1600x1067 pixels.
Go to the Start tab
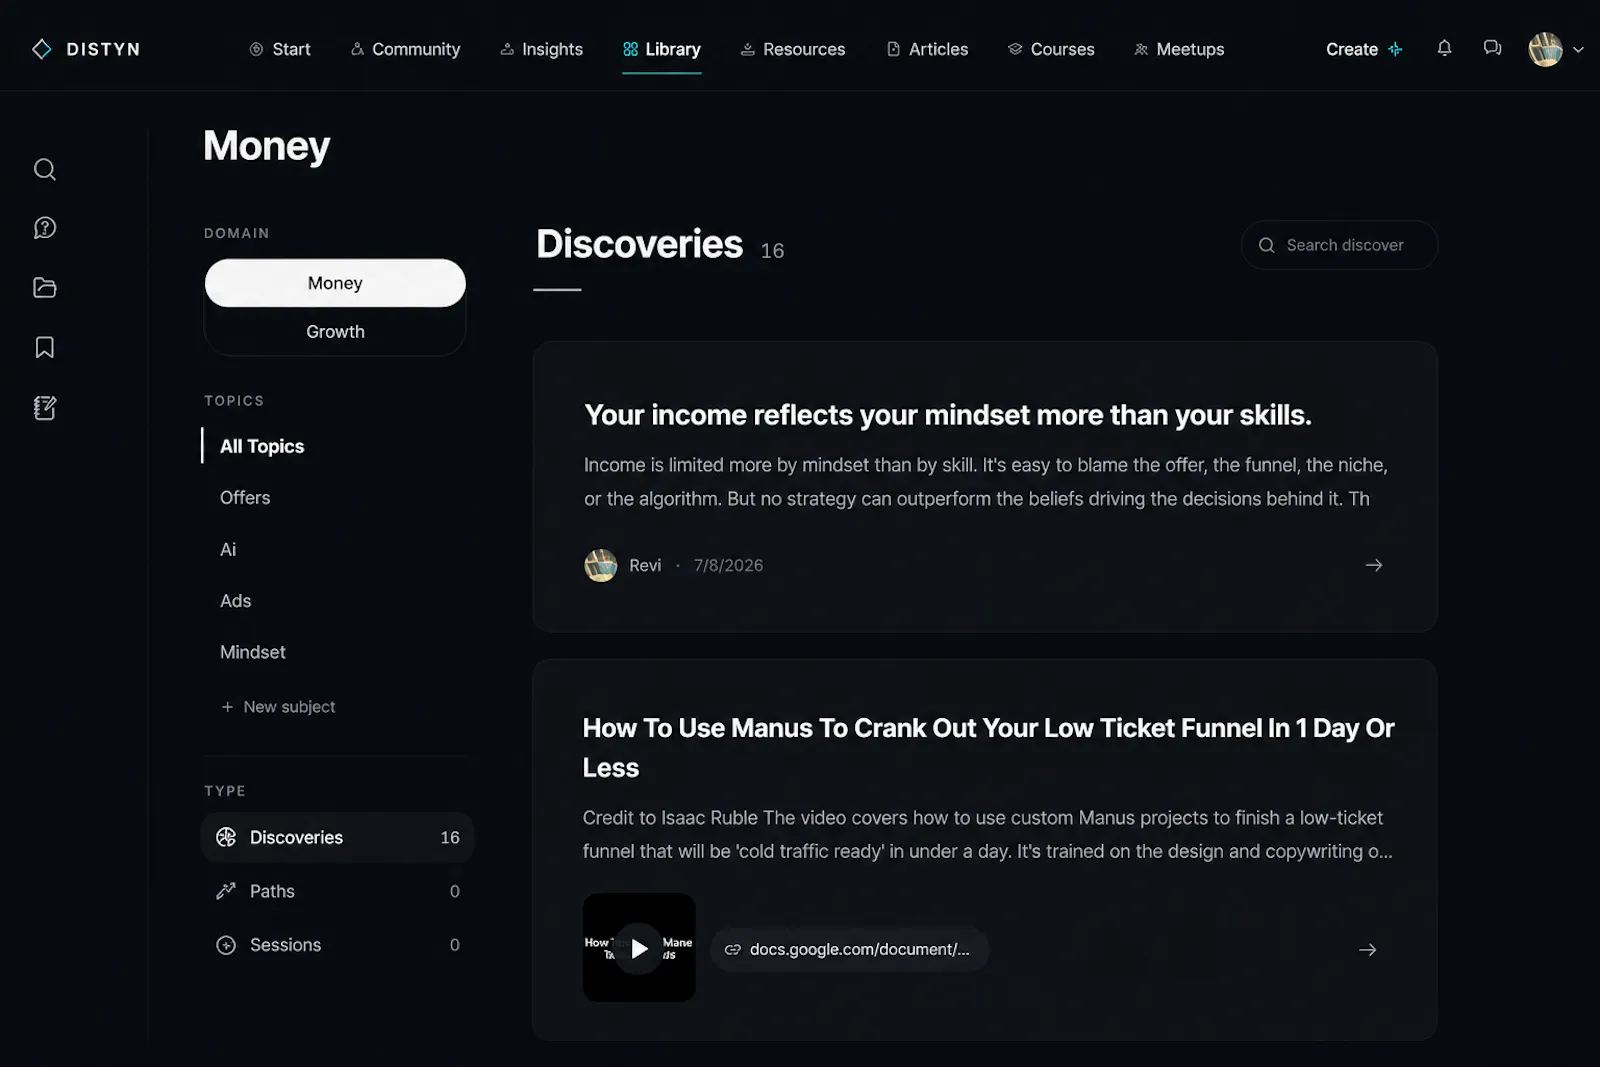tap(280, 49)
